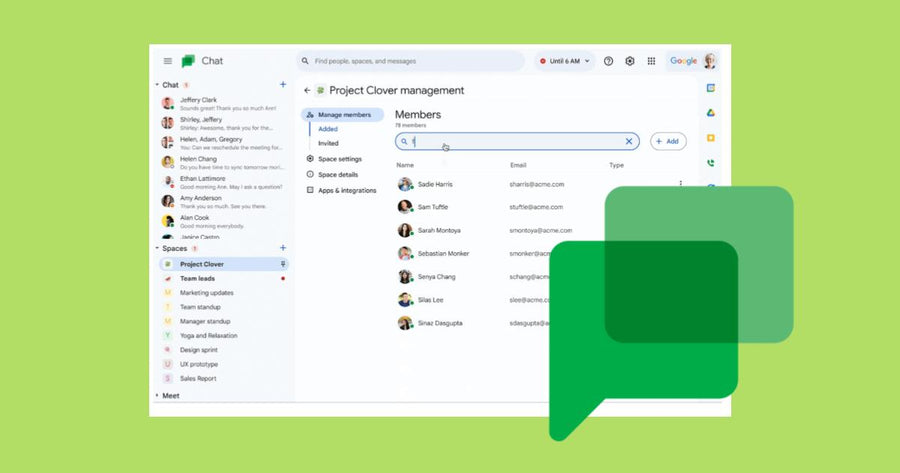Click the search magnifier in top bar
The image size is (900, 473).
tap(305, 61)
